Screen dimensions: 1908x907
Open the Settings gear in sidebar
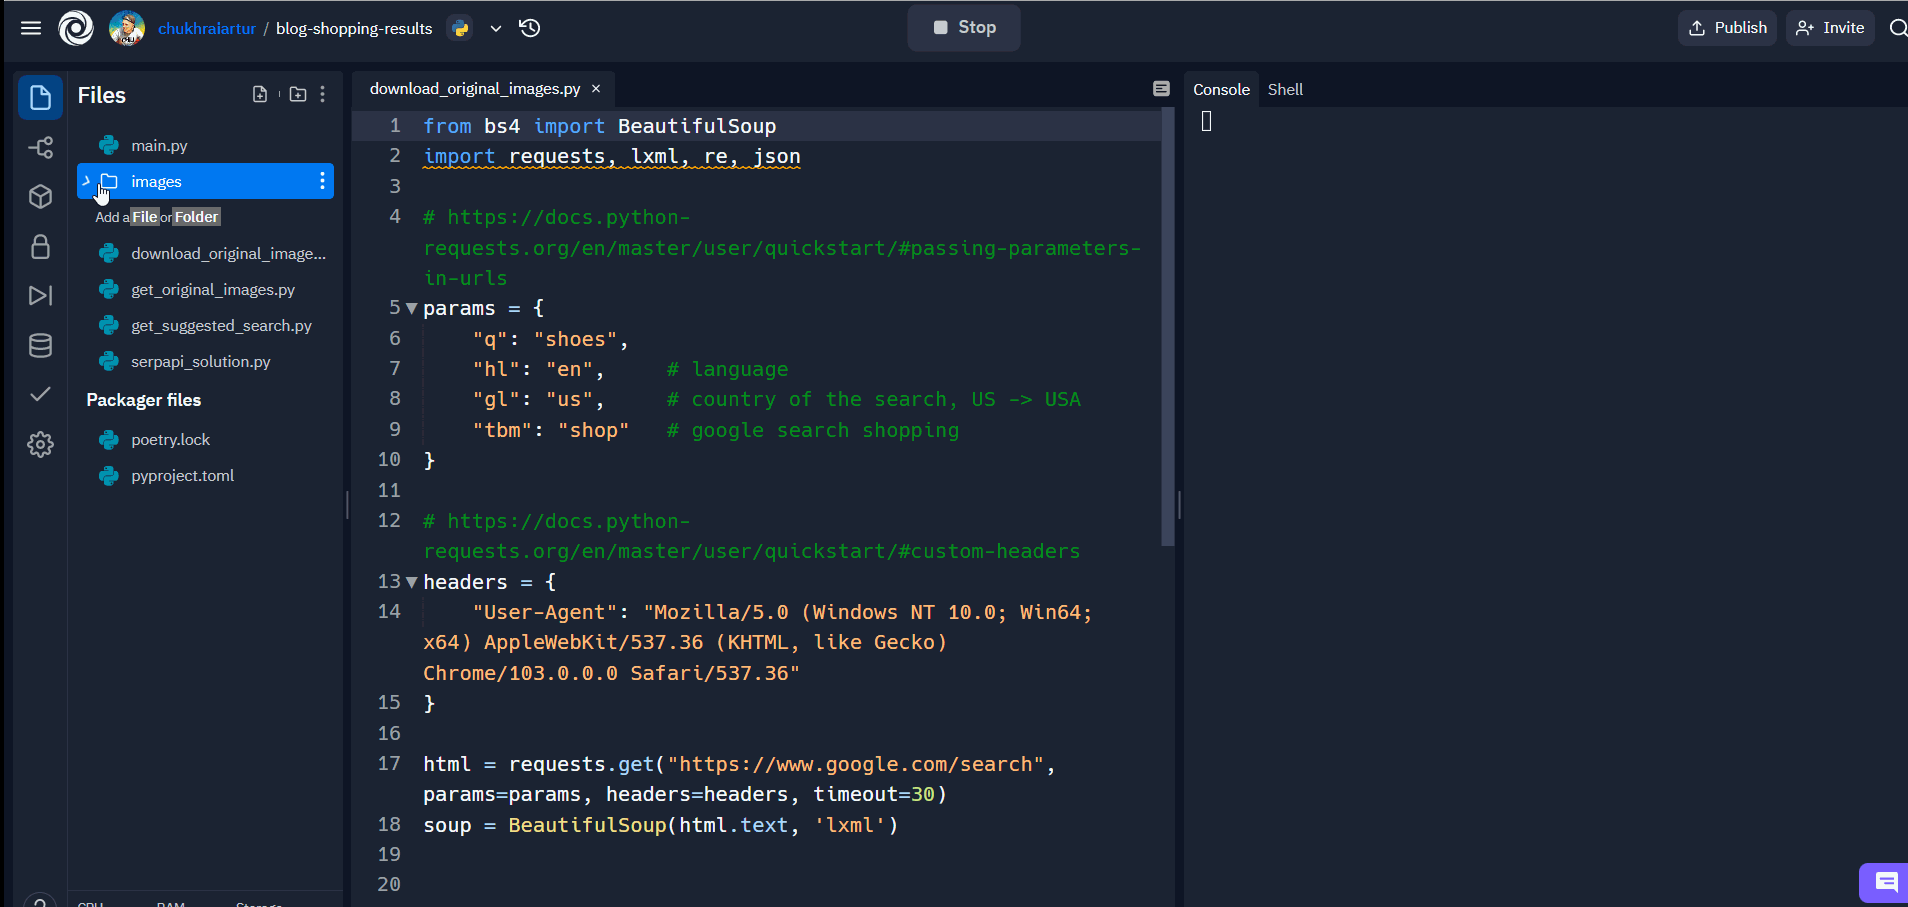click(x=40, y=444)
